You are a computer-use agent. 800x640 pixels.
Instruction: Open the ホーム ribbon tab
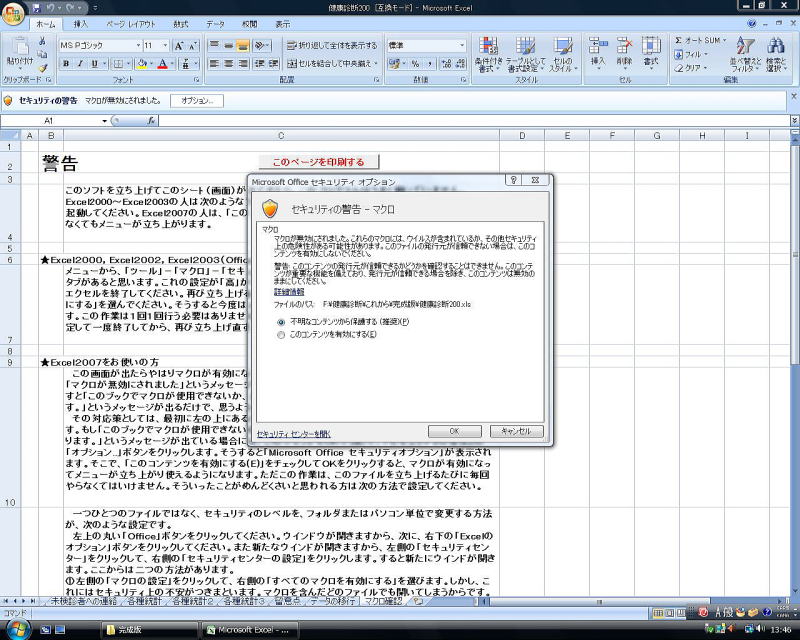(45, 24)
